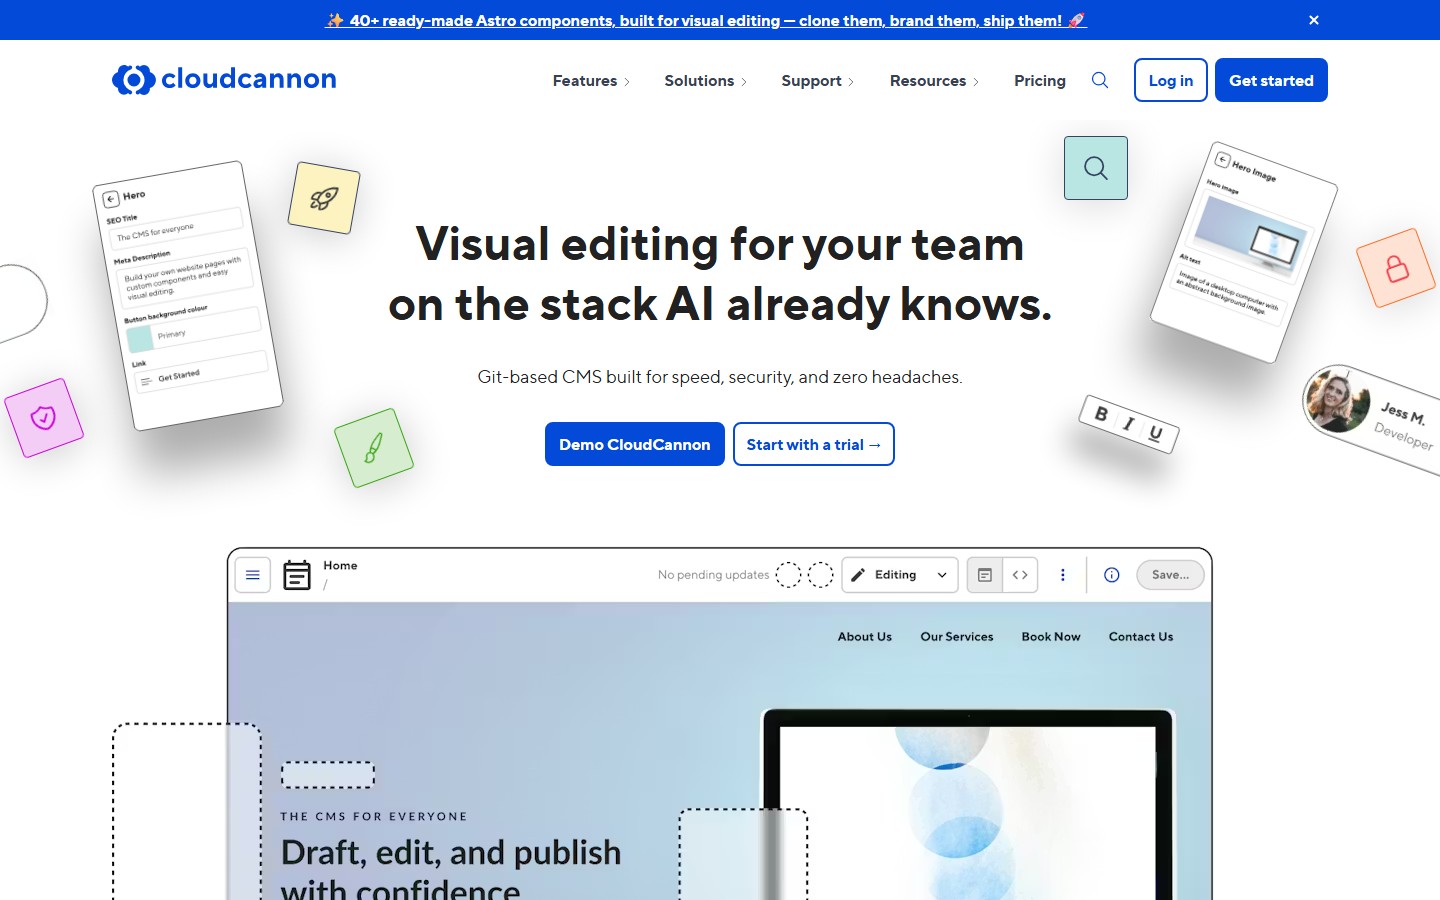Click the green paintbrush tile
Image resolution: width=1440 pixels, height=900 pixels.
click(374, 448)
